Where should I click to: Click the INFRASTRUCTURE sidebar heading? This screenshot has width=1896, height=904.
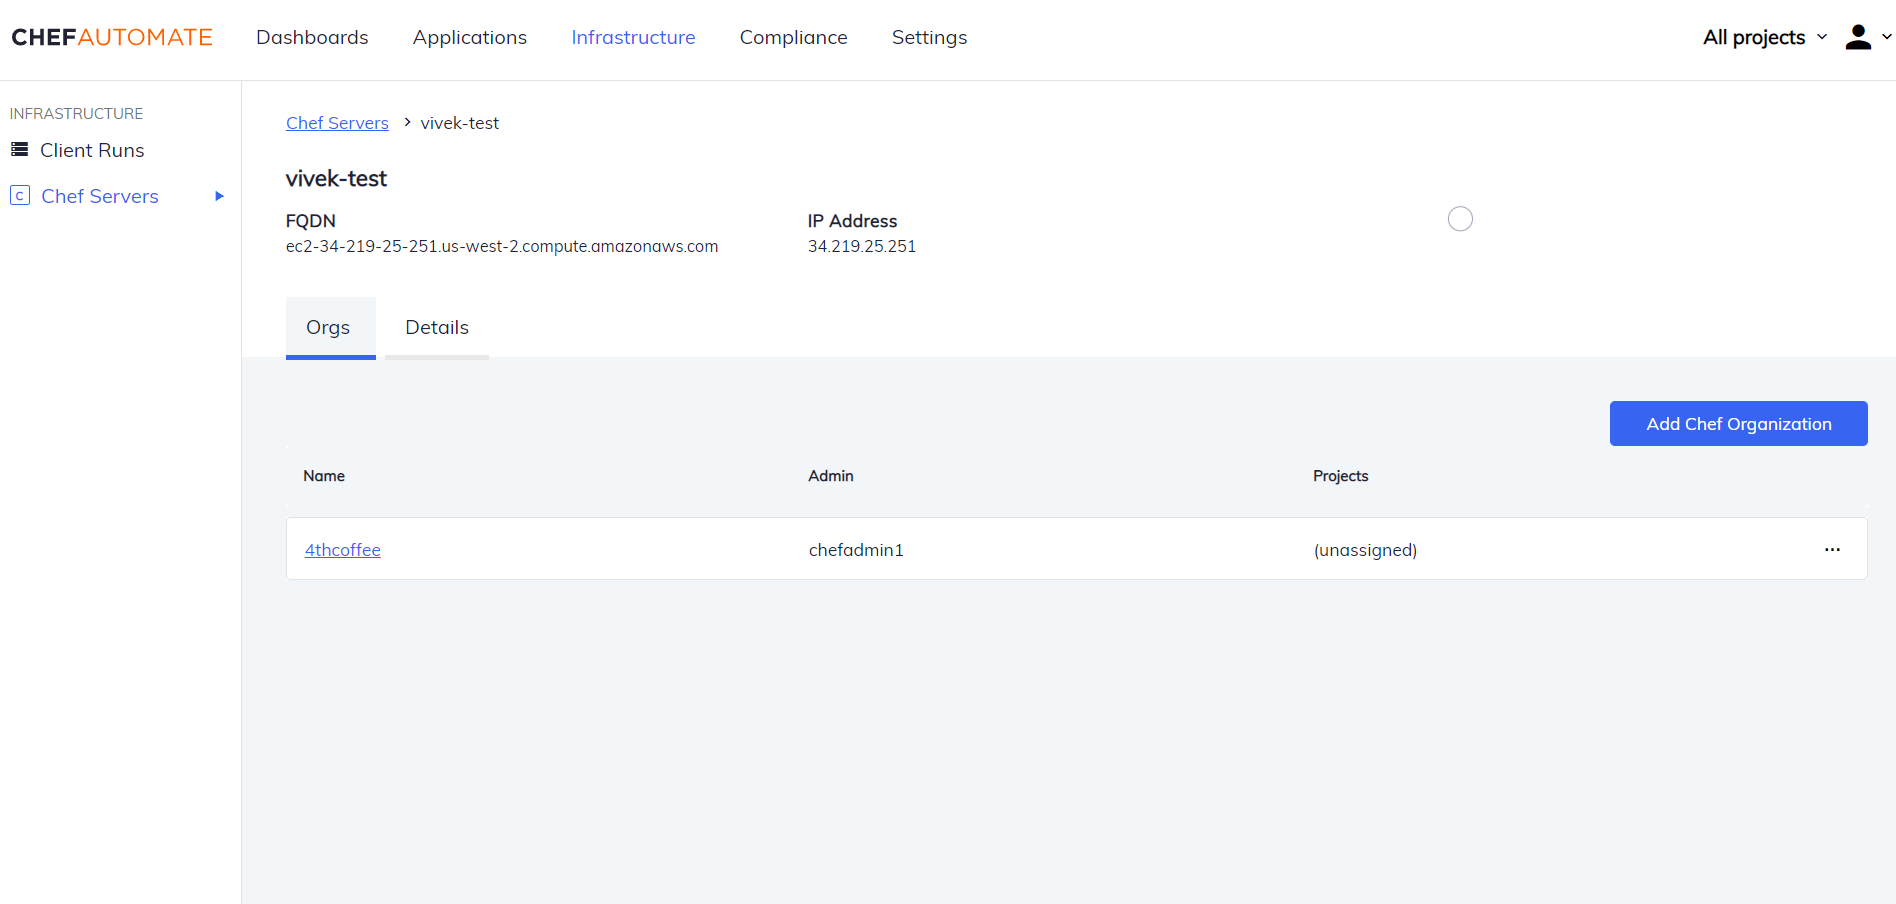(x=76, y=114)
